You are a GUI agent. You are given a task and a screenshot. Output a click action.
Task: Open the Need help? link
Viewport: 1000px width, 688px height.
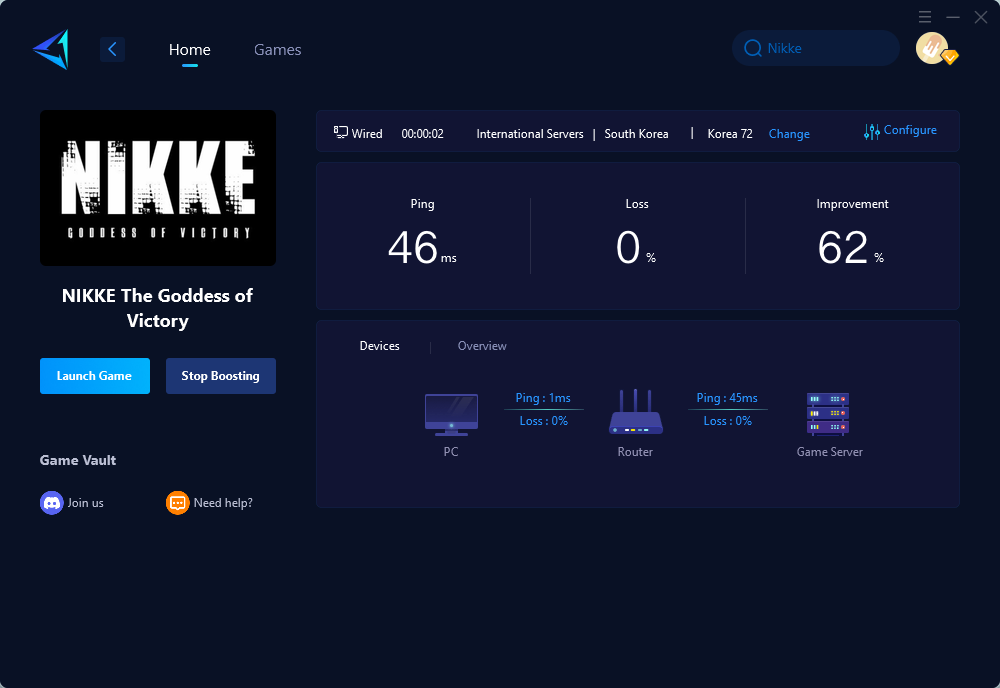point(223,503)
